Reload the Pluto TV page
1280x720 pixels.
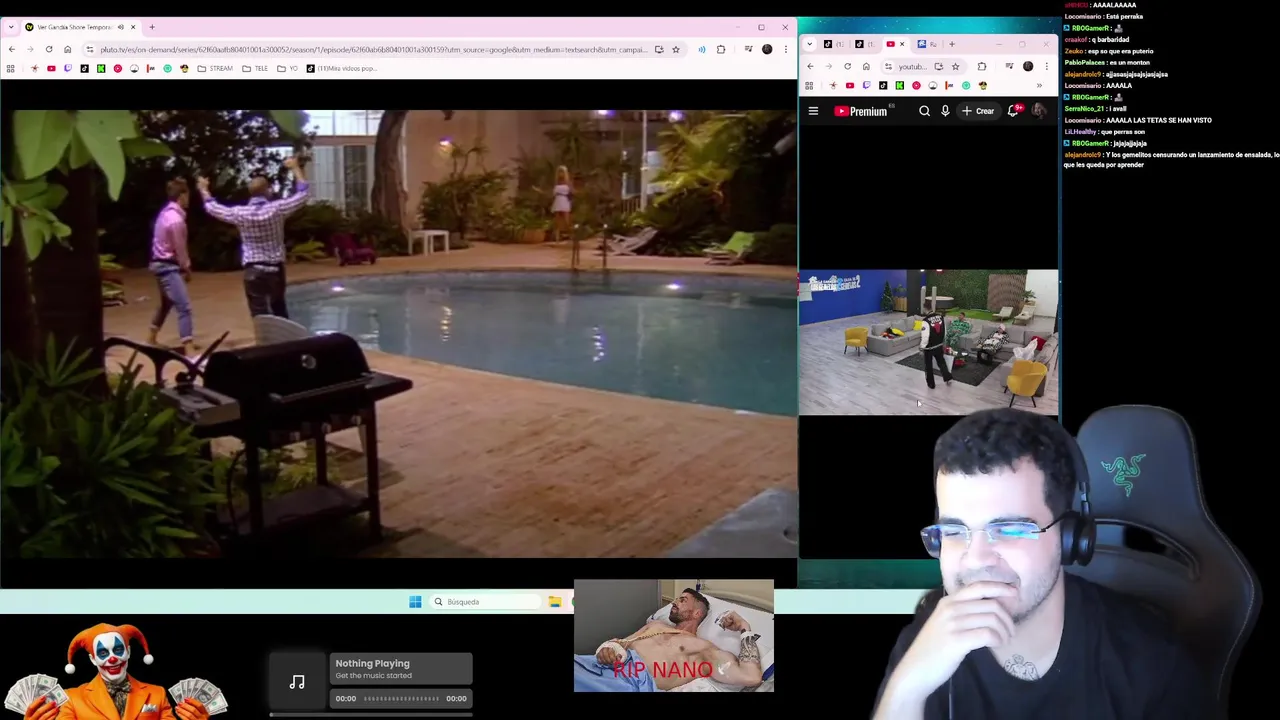point(49,49)
